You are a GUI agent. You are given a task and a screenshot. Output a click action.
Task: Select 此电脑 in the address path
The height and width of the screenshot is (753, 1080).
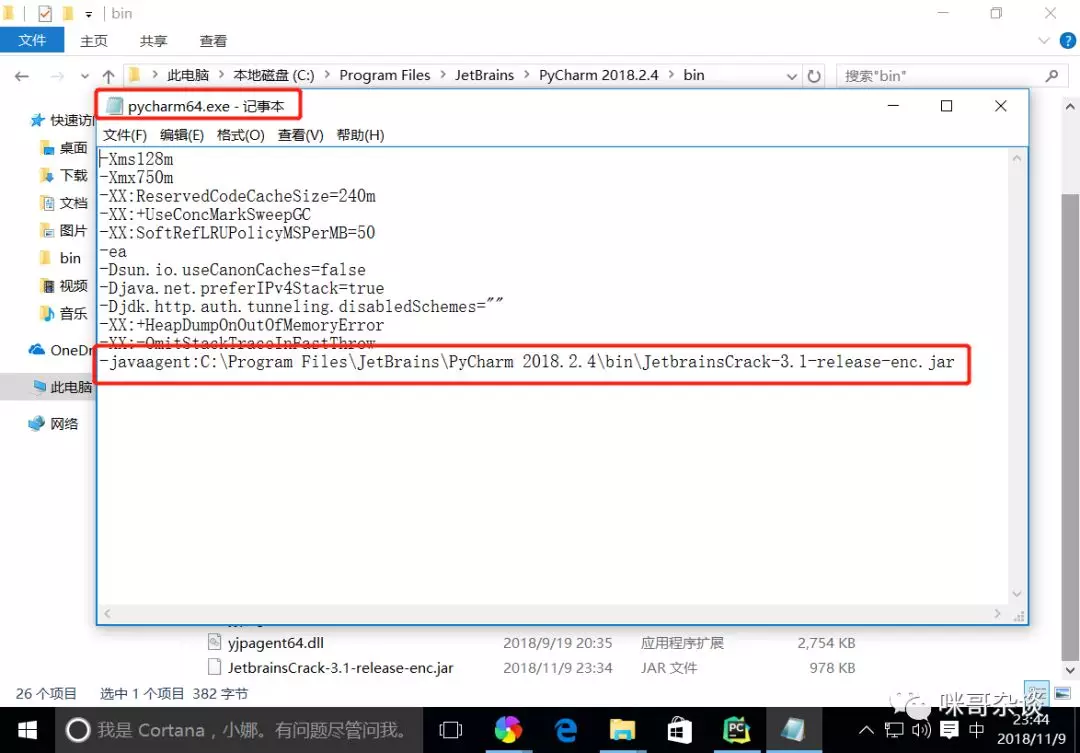tap(188, 75)
